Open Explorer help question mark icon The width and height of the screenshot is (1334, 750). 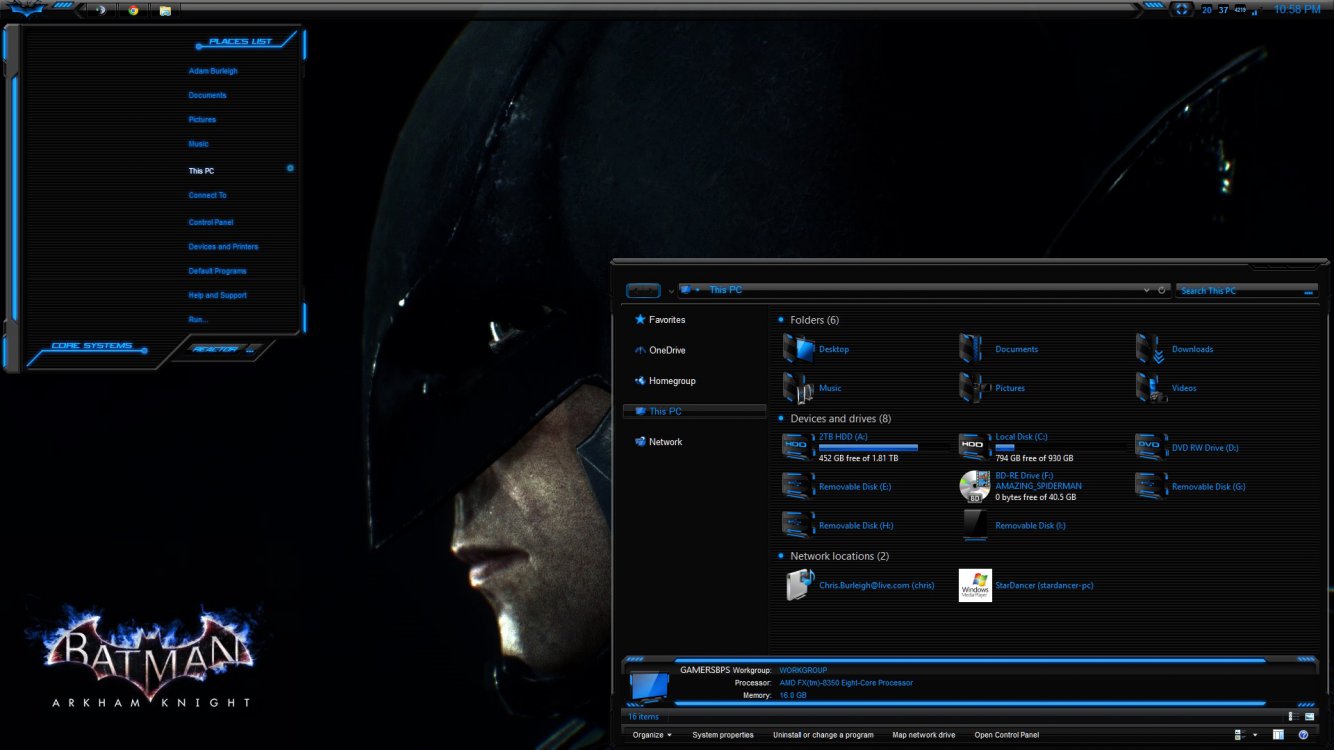(x=1303, y=735)
